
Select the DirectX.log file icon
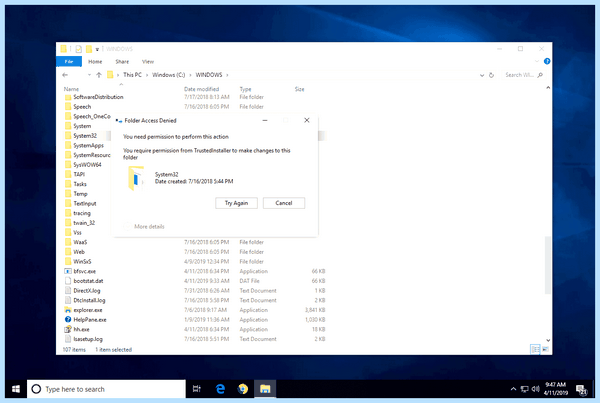(68, 291)
